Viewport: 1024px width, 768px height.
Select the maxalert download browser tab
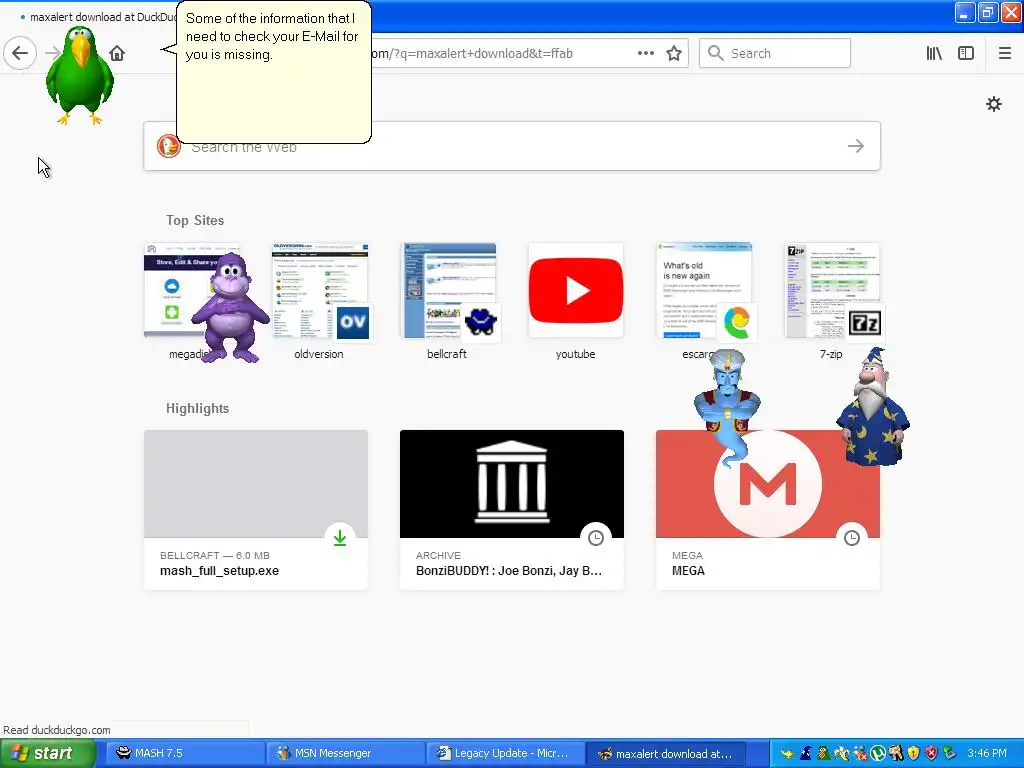coord(98,17)
